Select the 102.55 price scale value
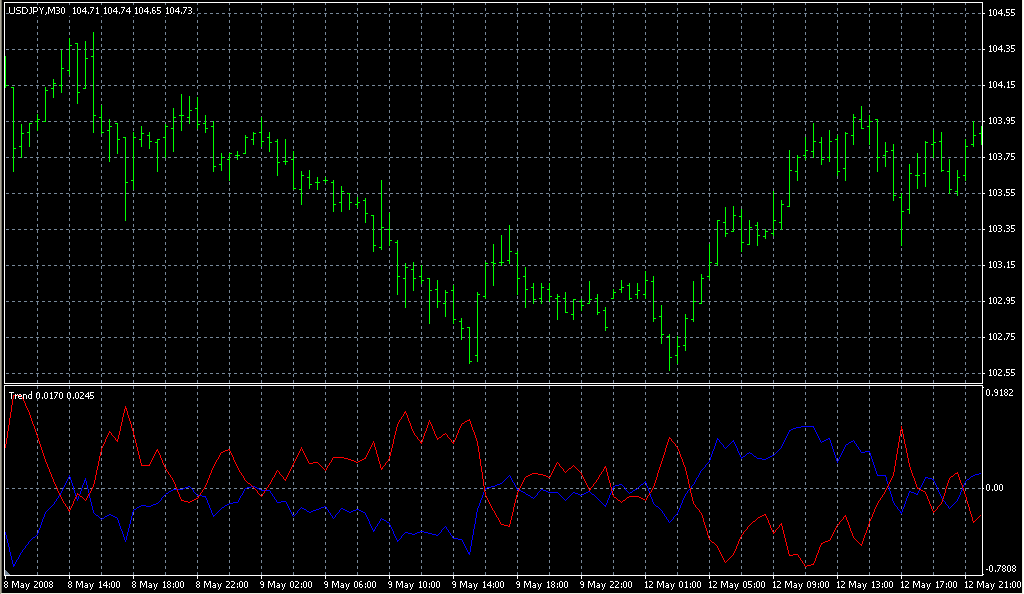 1002,373
